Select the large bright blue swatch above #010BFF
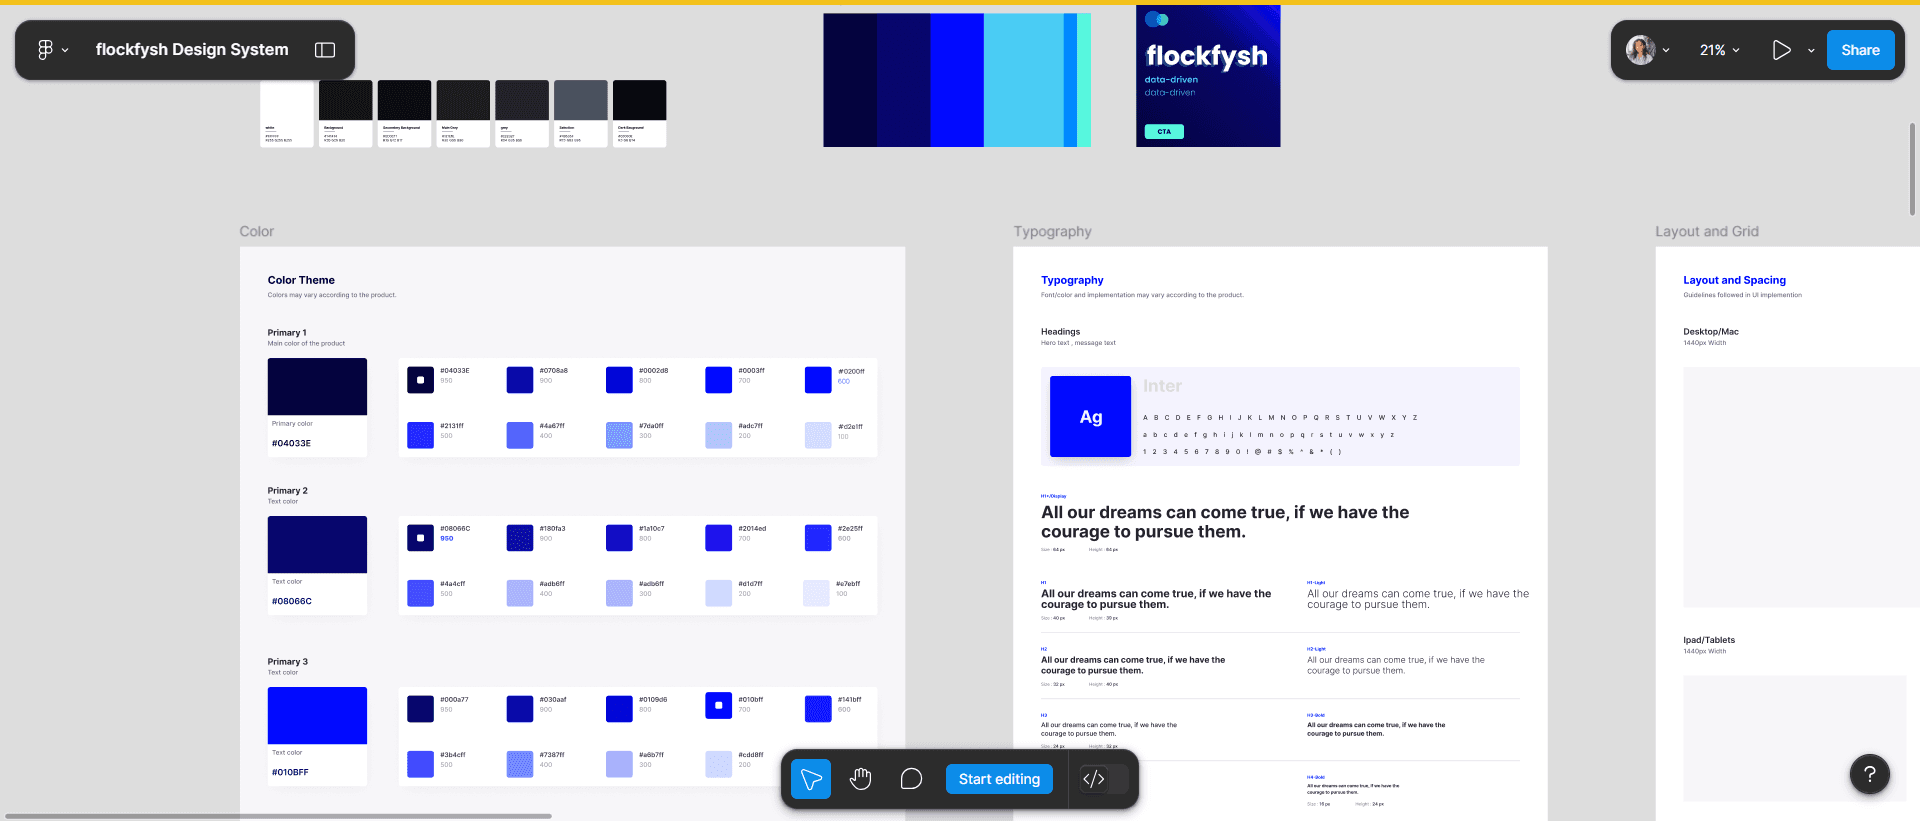1920x821 pixels. point(317,715)
